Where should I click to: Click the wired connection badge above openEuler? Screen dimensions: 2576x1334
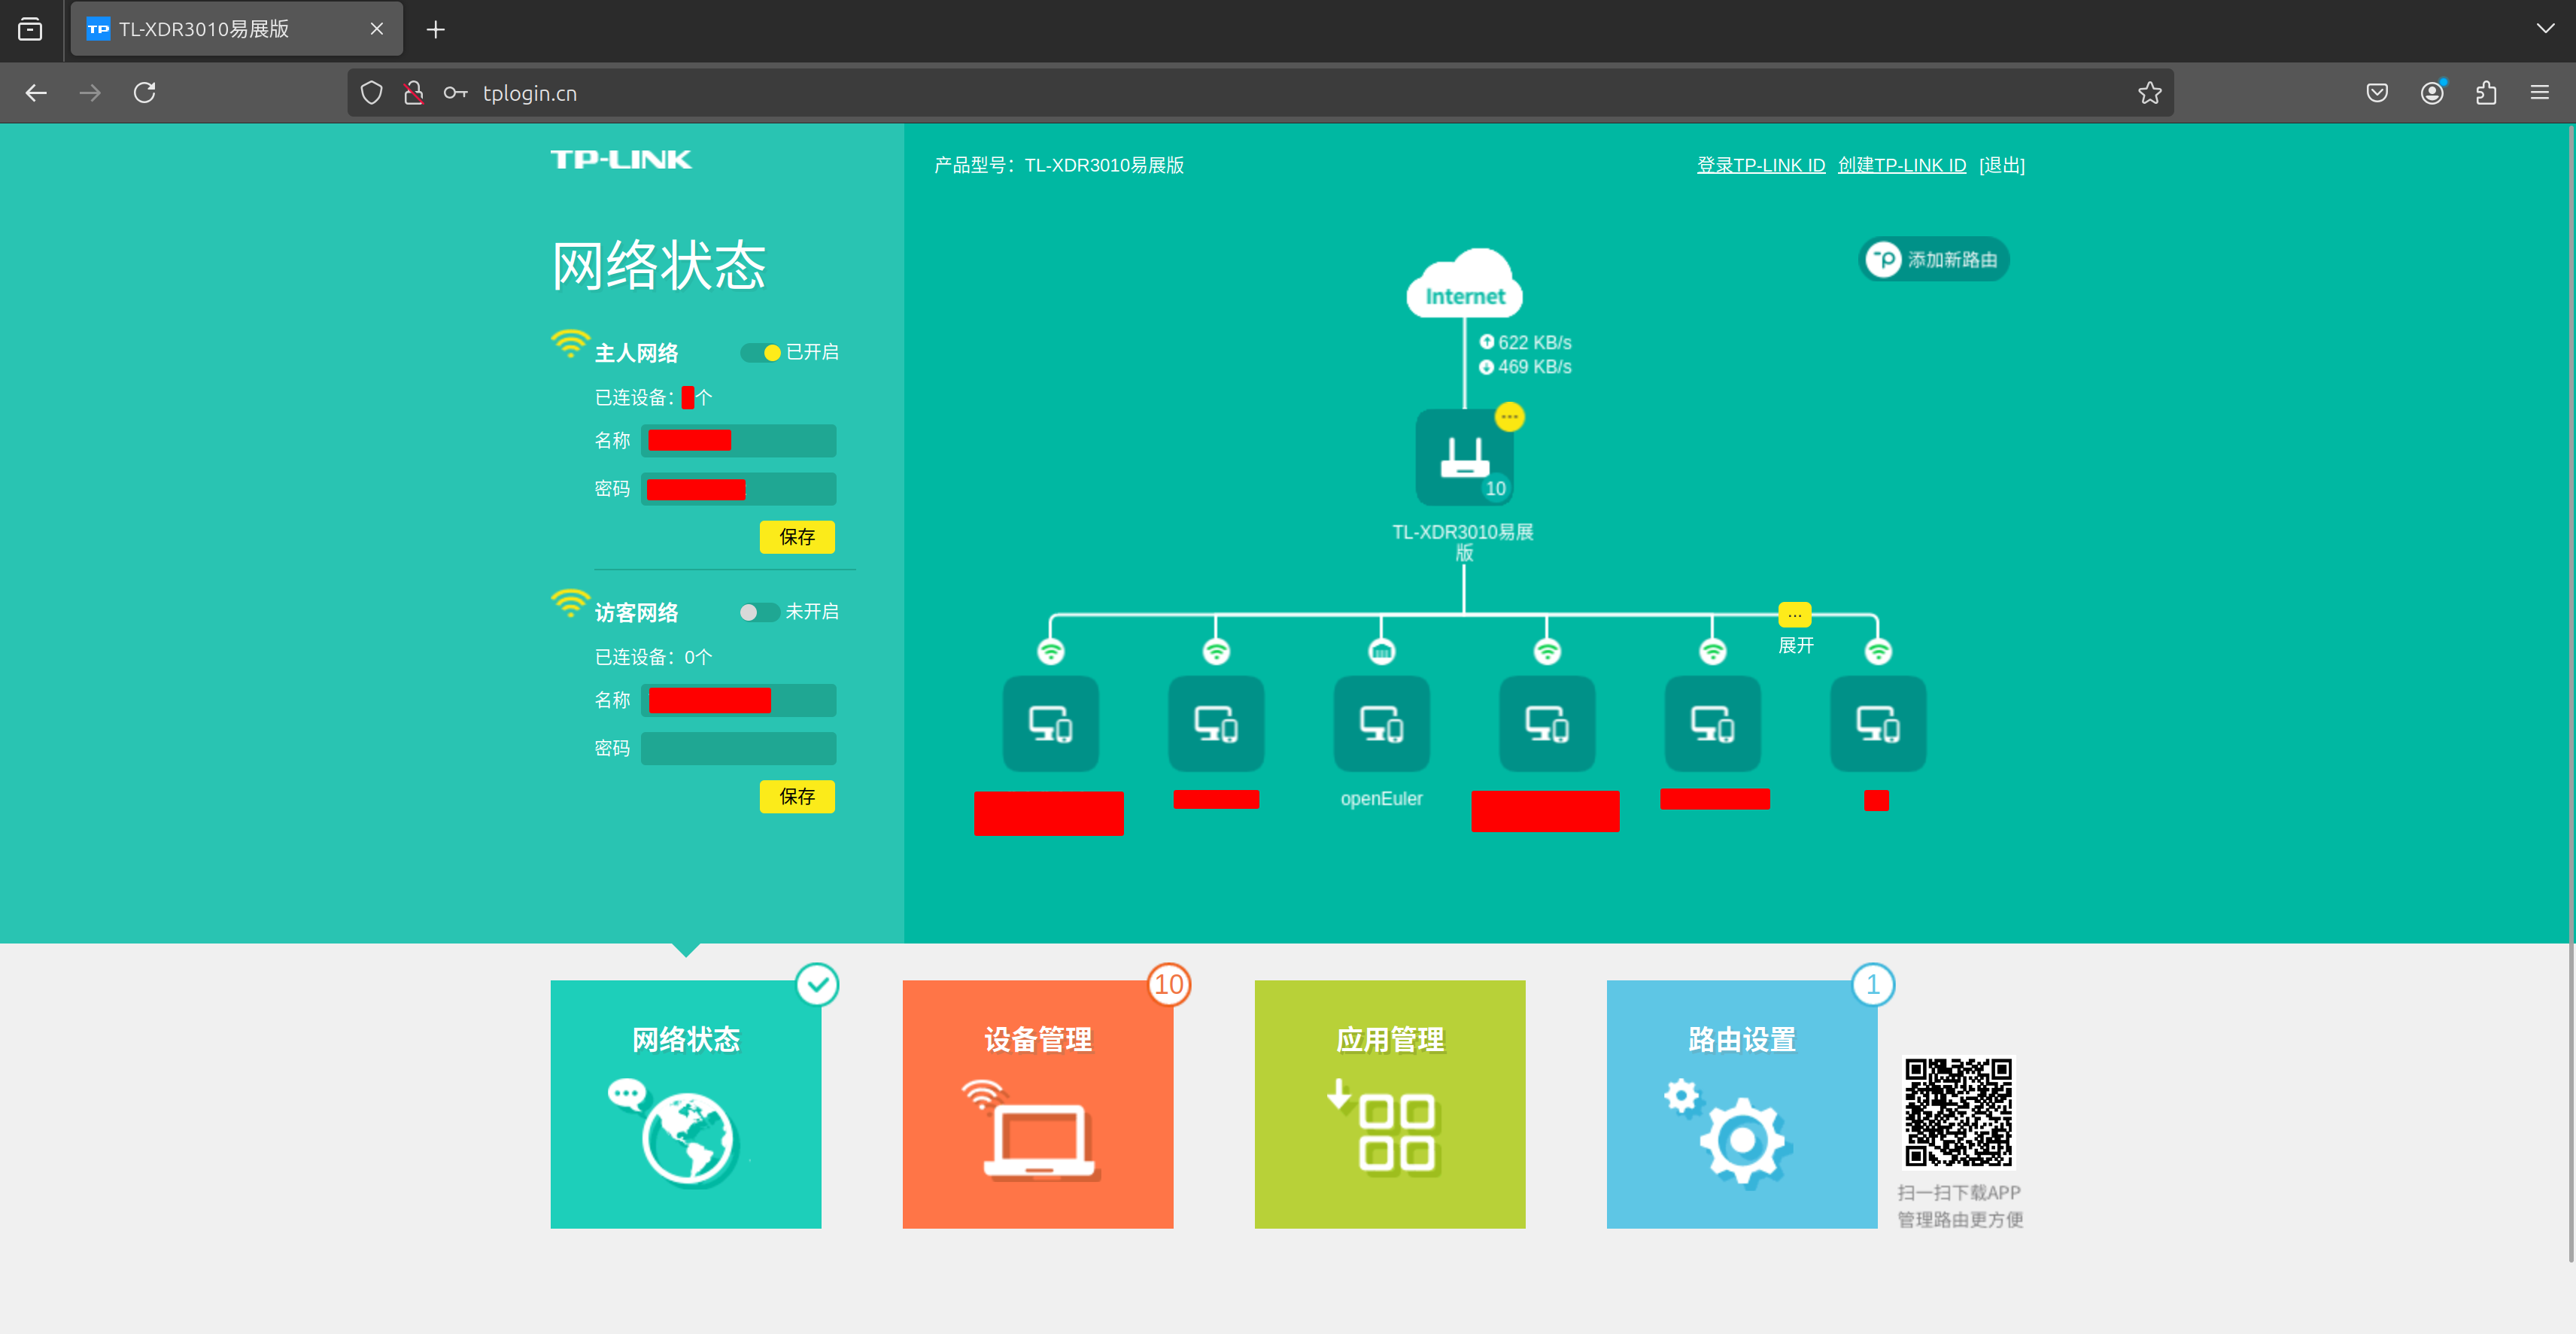(1381, 652)
